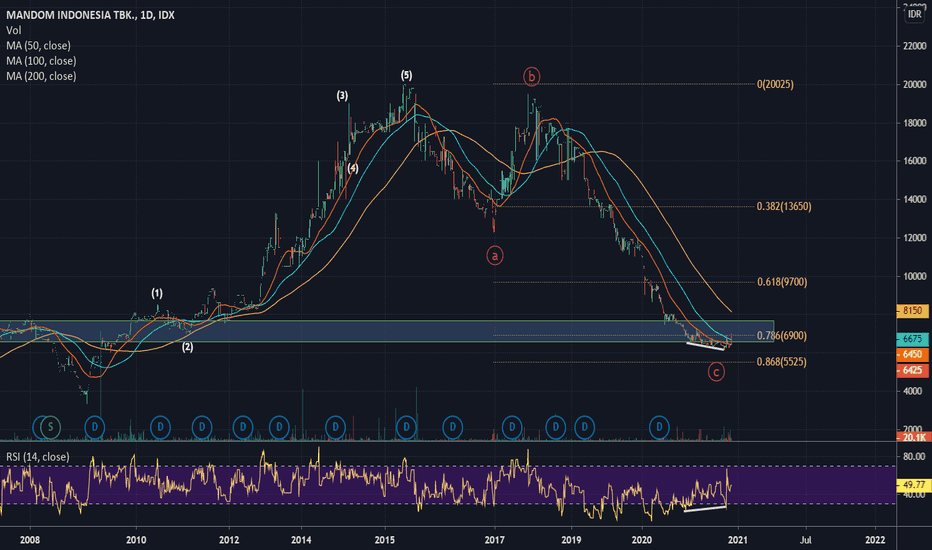Click the 0.382(13650) Fibonacci level label
932x550 pixels.
[784, 206]
